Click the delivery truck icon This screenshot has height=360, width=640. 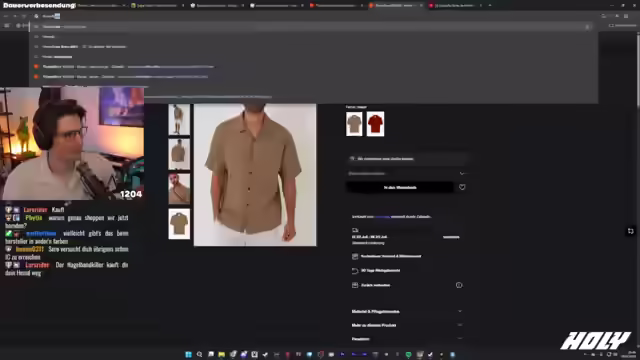355,230
